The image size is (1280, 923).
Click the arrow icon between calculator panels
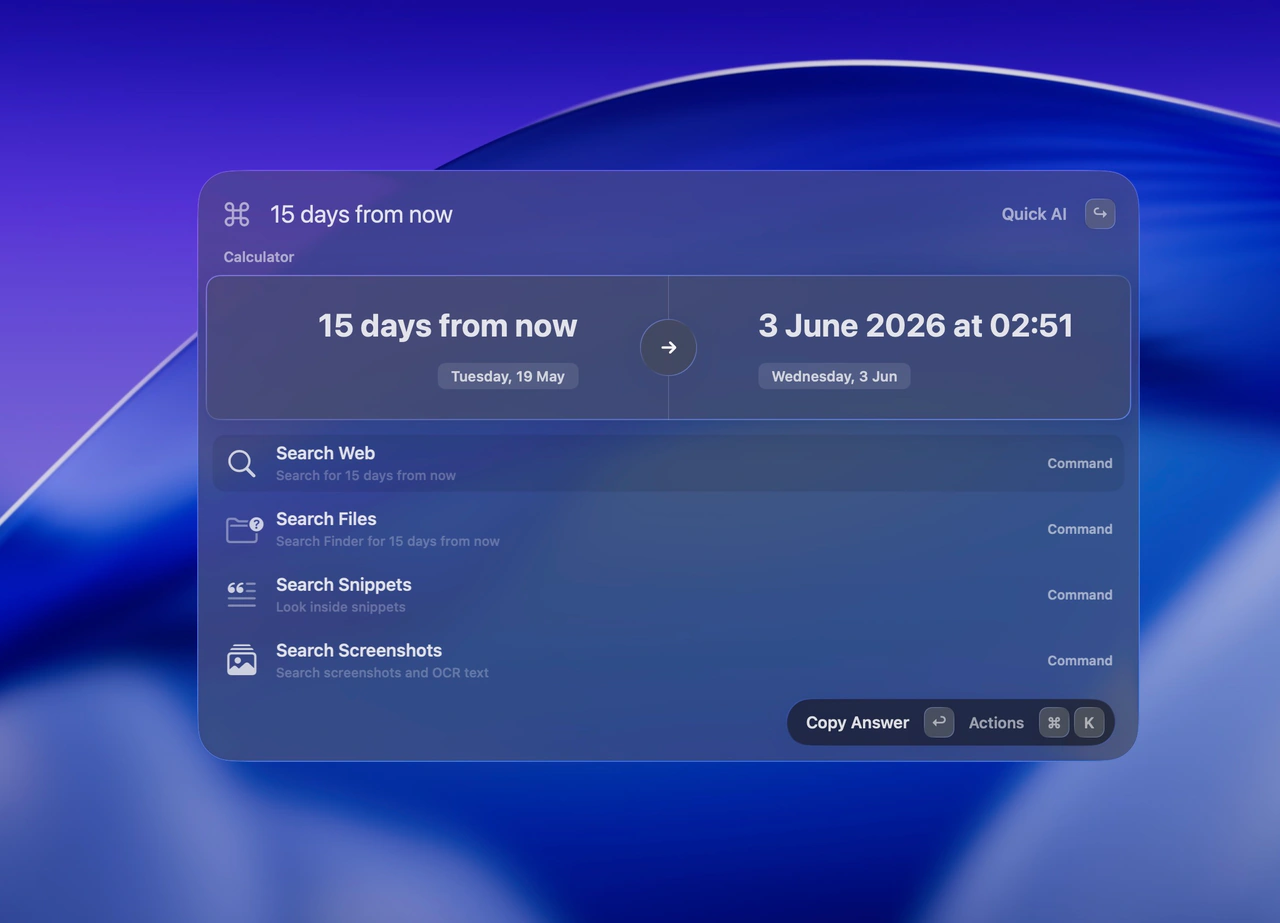click(x=668, y=347)
